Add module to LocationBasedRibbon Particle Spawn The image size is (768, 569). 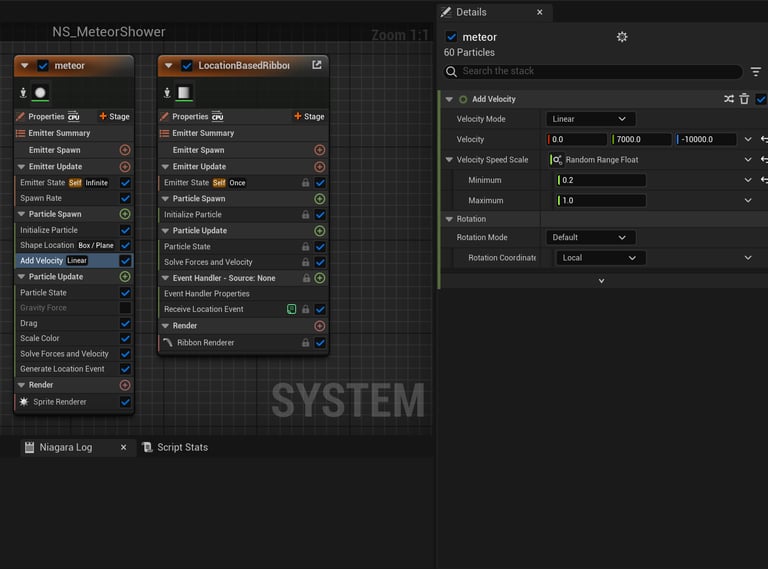[x=319, y=199]
